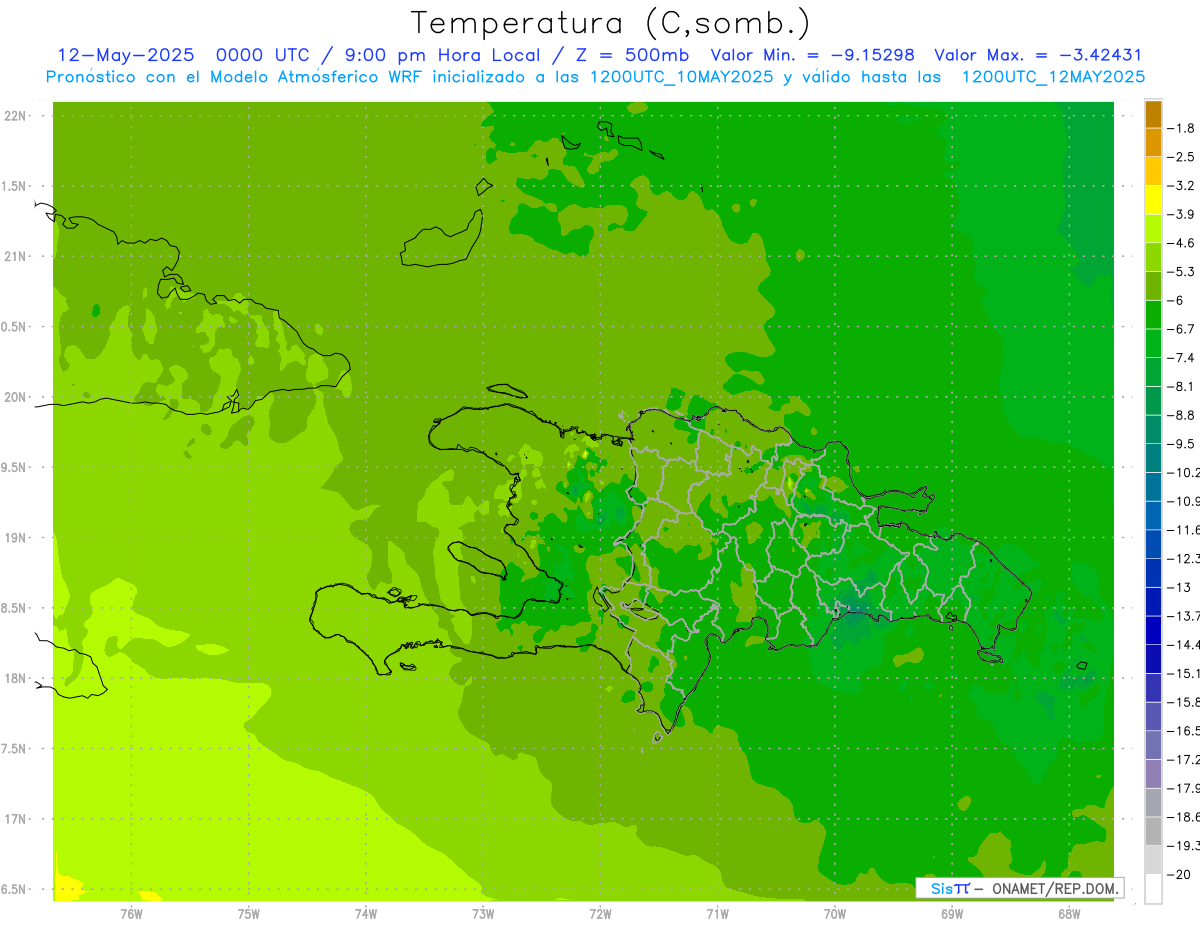Click the '-20' colorbar label
Image resolution: width=1200 pixels, height=927 pixels.
tap(1180, 874)
